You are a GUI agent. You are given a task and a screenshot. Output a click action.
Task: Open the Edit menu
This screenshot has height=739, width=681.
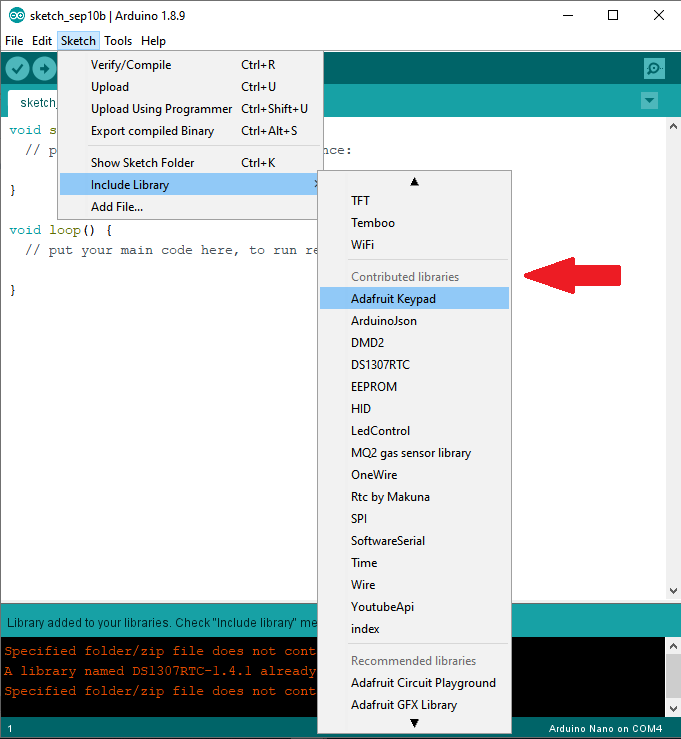[x=42, y=41]
